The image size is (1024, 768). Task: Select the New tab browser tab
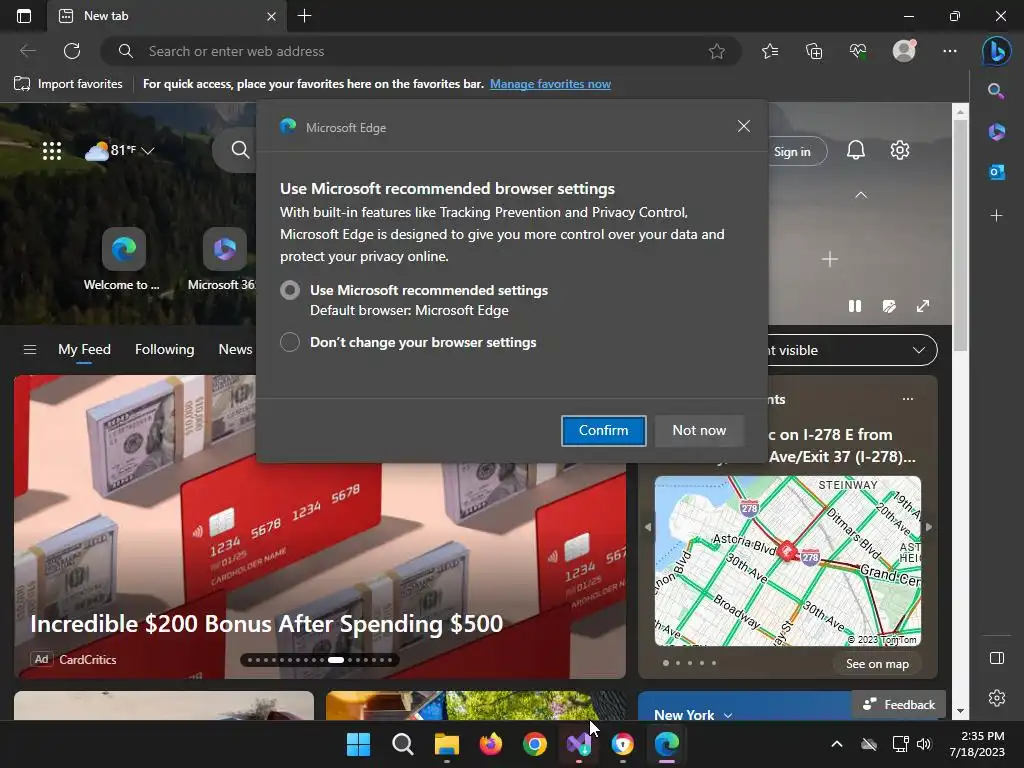point(167,16)
